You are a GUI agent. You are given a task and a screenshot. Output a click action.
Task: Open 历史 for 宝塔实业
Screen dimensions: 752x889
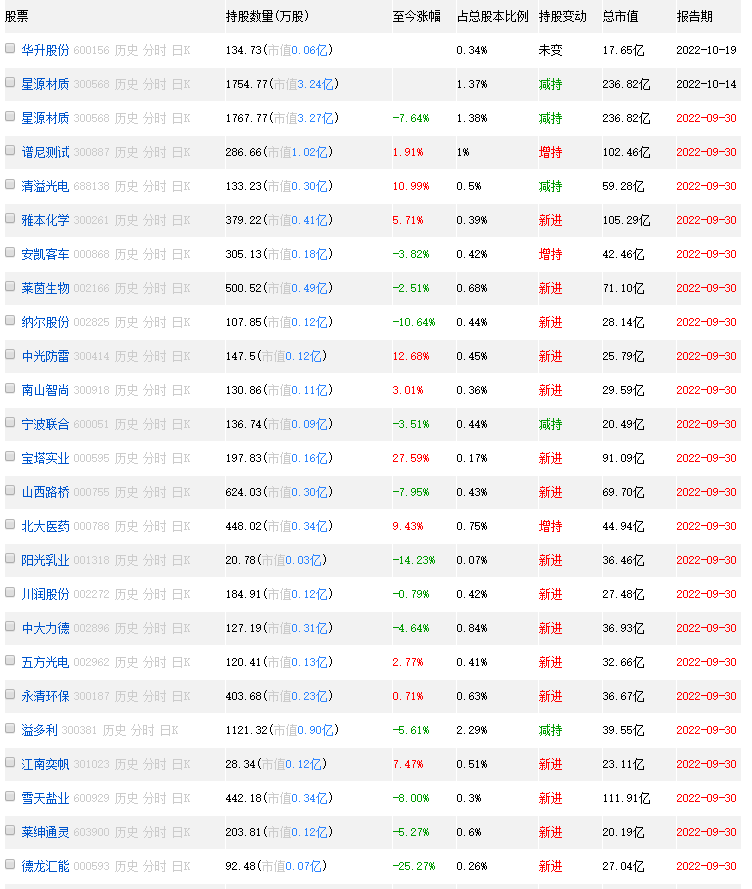126,459
